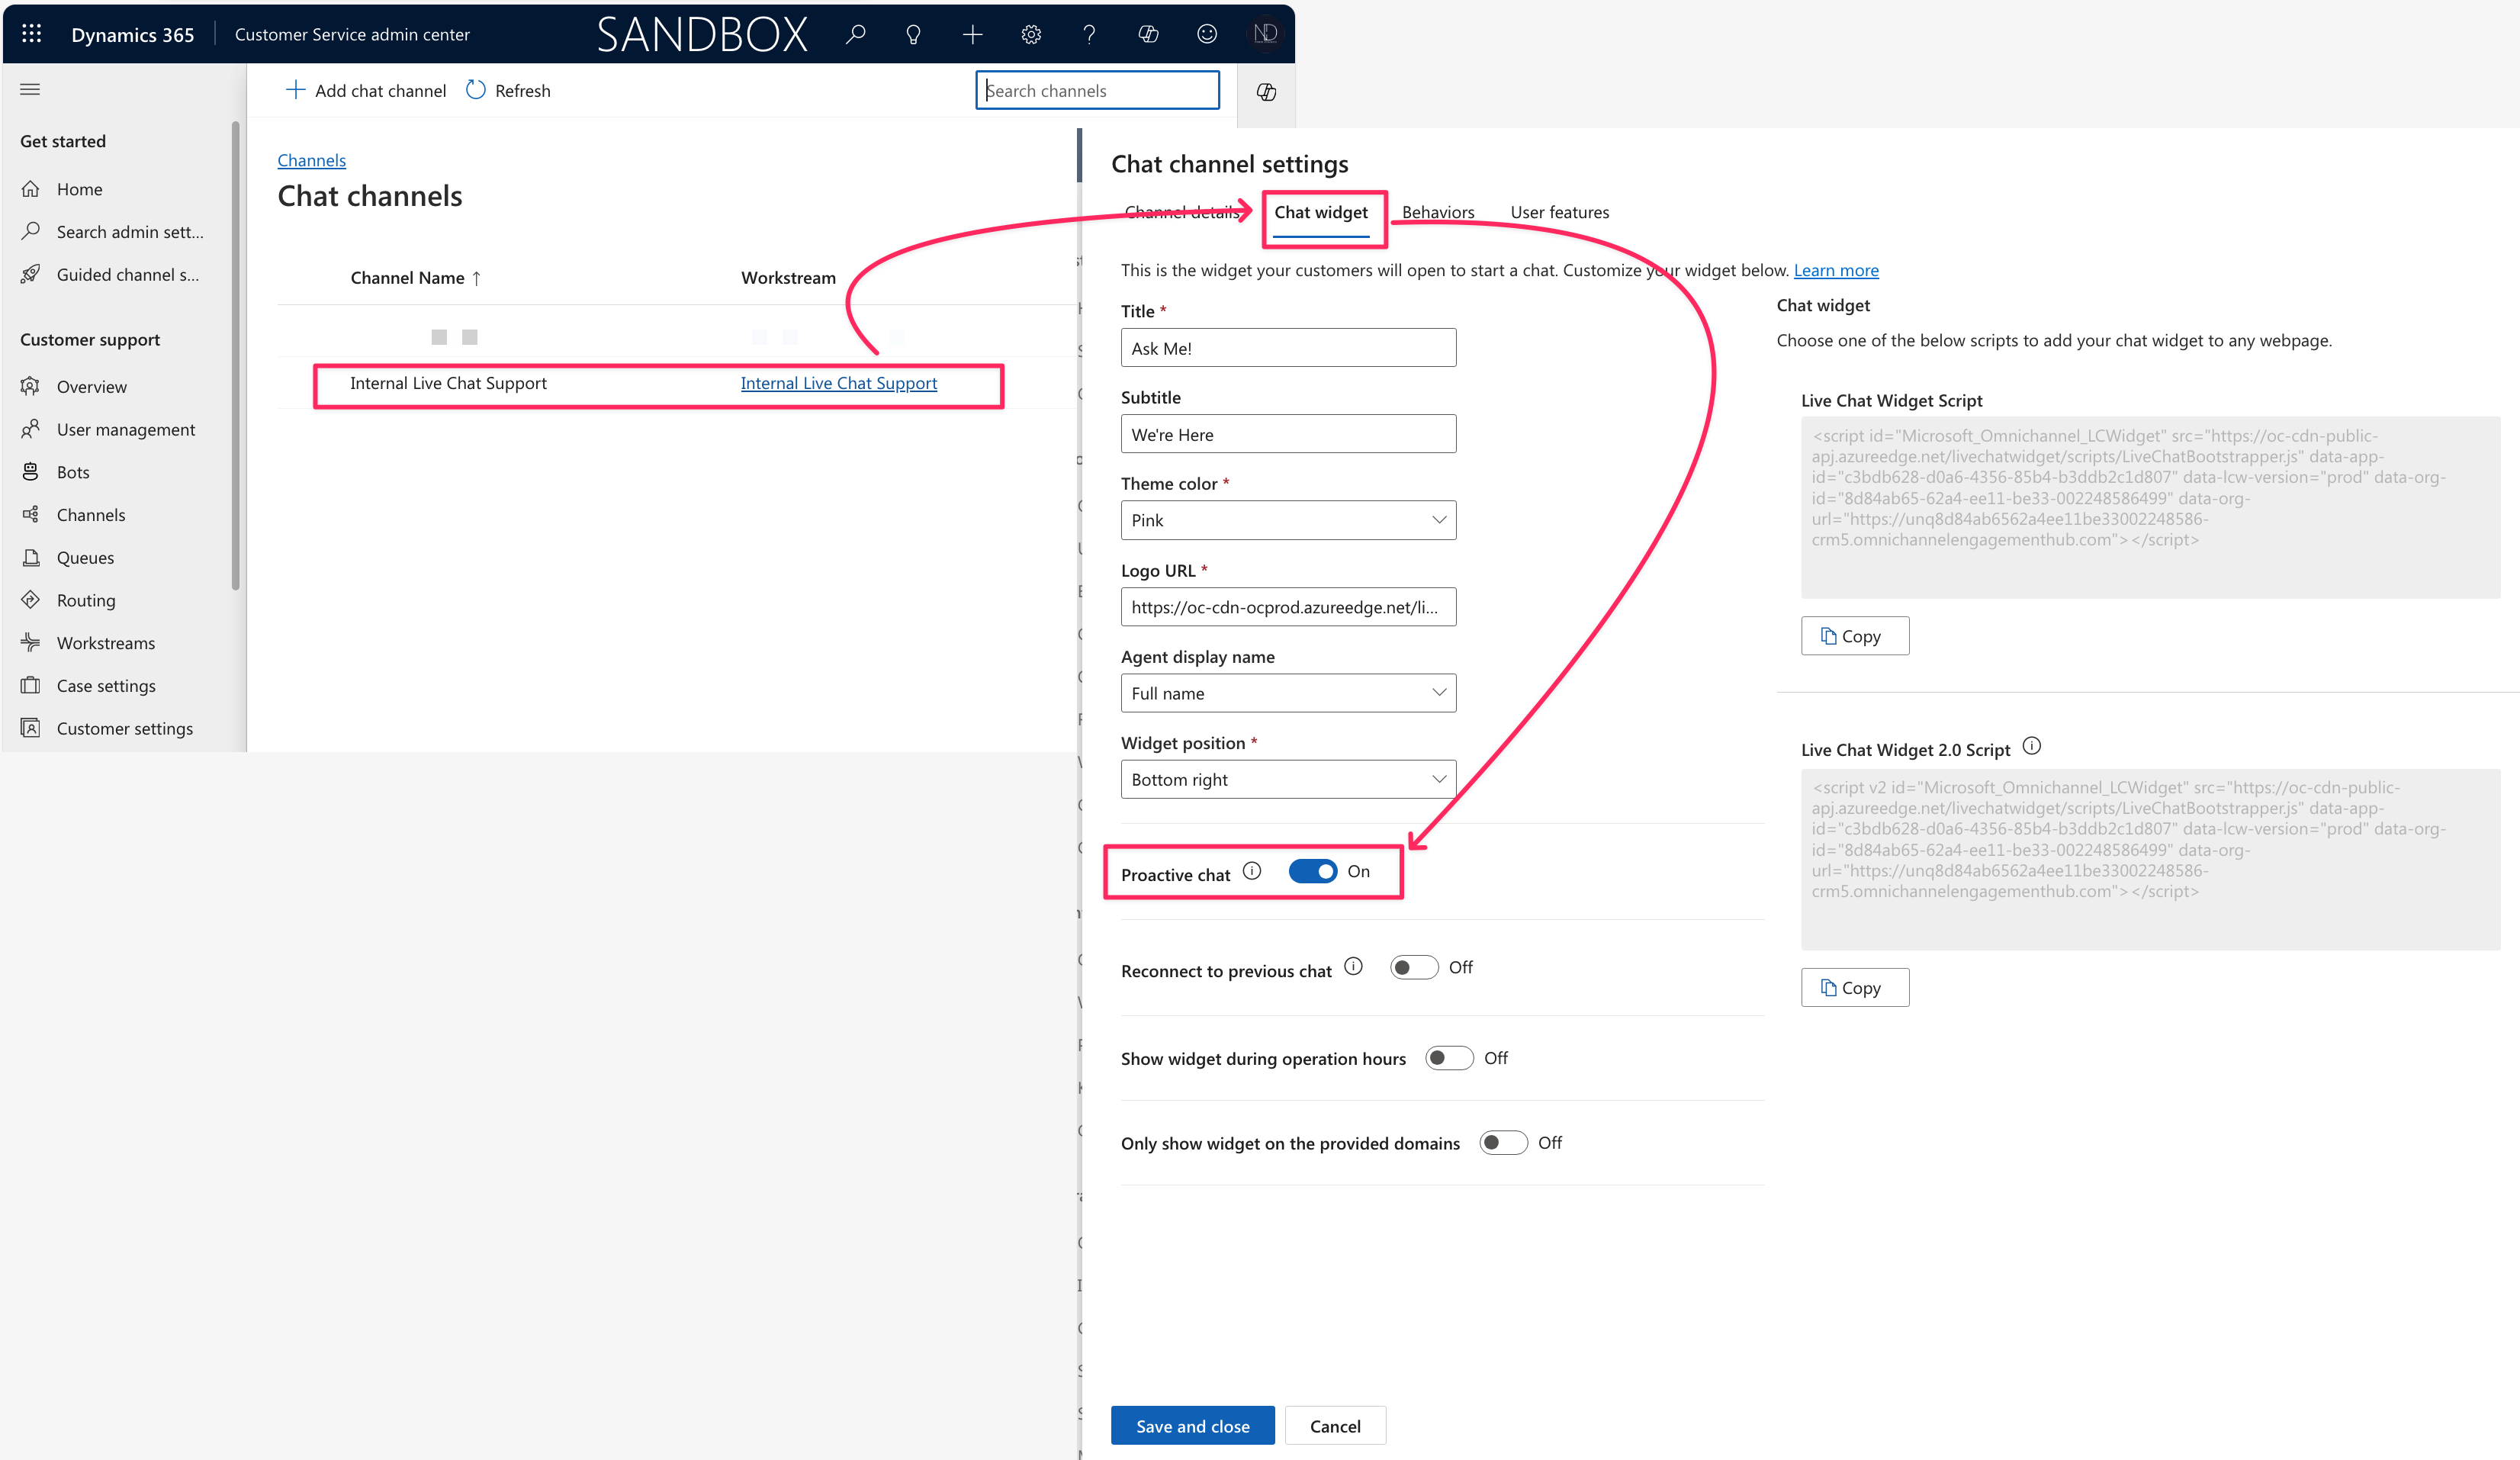Screen dimensions: 2520x1460
Task: Open the app launcher waffle icon
Action: point(31,34)
